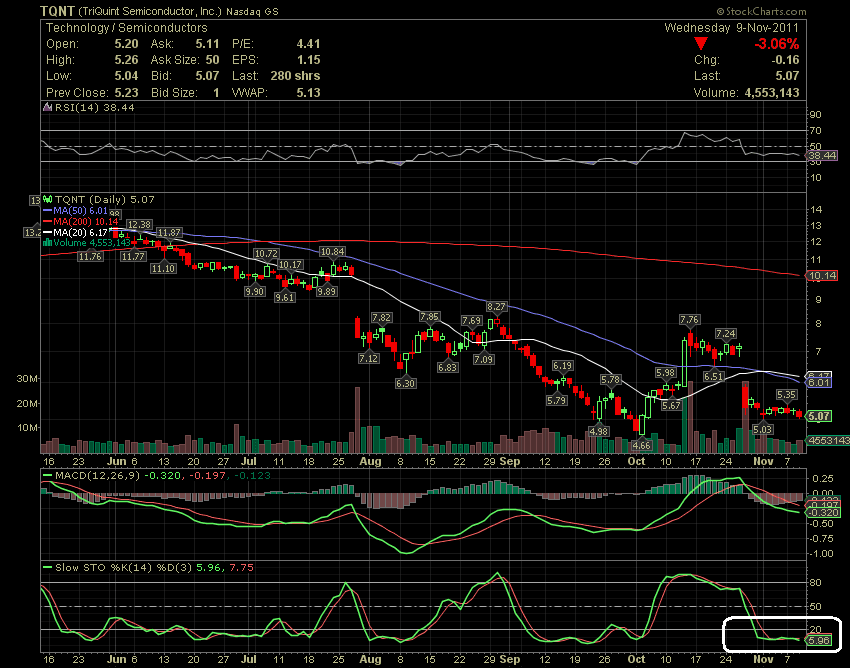Click the Last 280 shrs value
This screenshot has height=668, width=850.
[x=295, y=76]
